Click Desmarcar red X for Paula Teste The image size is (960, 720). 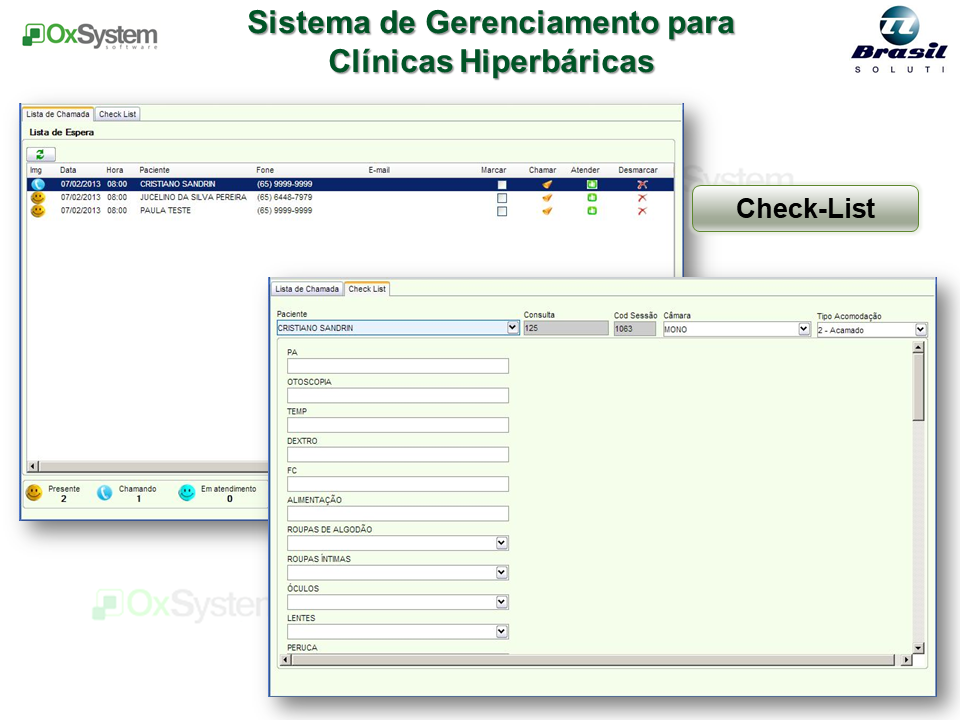[642, 211]
